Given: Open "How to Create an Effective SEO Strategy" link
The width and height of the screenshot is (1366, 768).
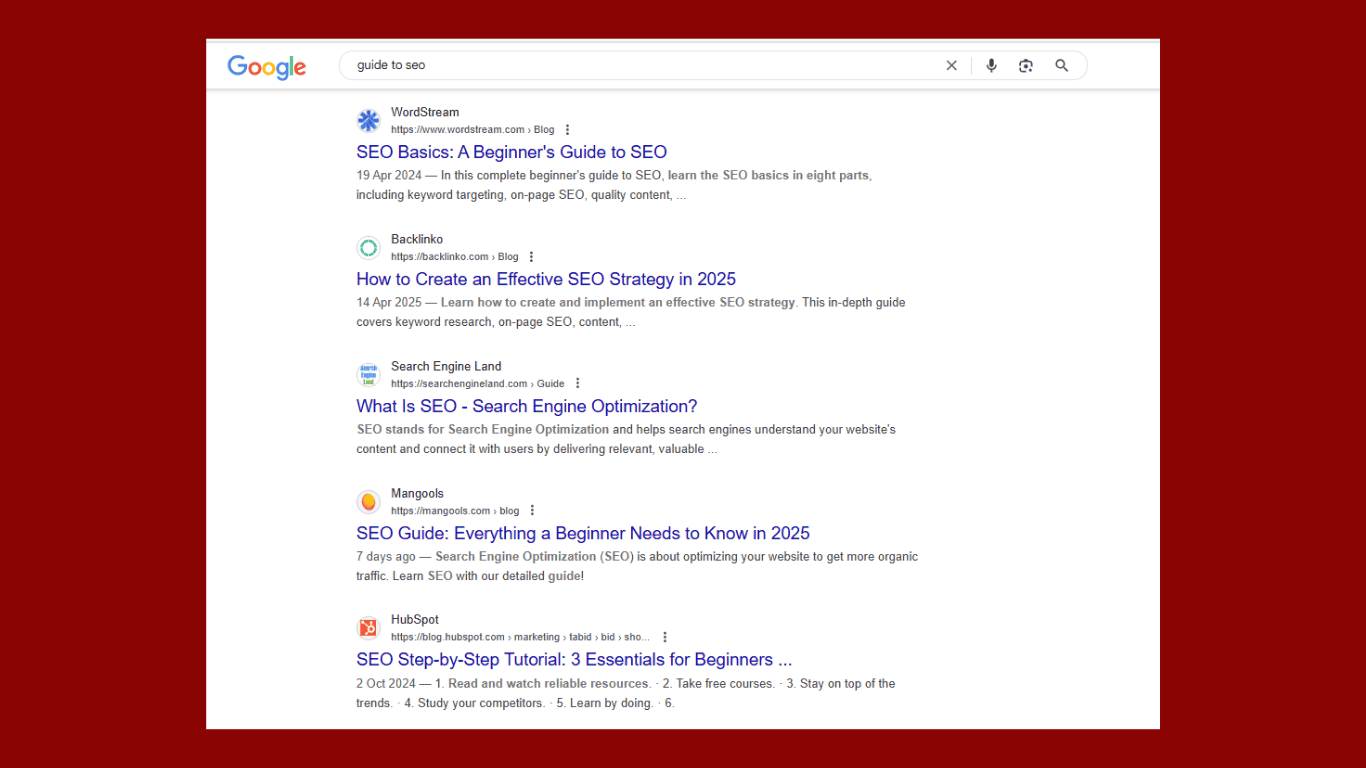Looking at the screenshot, I should pyautogui.click(x=546, y=279).
